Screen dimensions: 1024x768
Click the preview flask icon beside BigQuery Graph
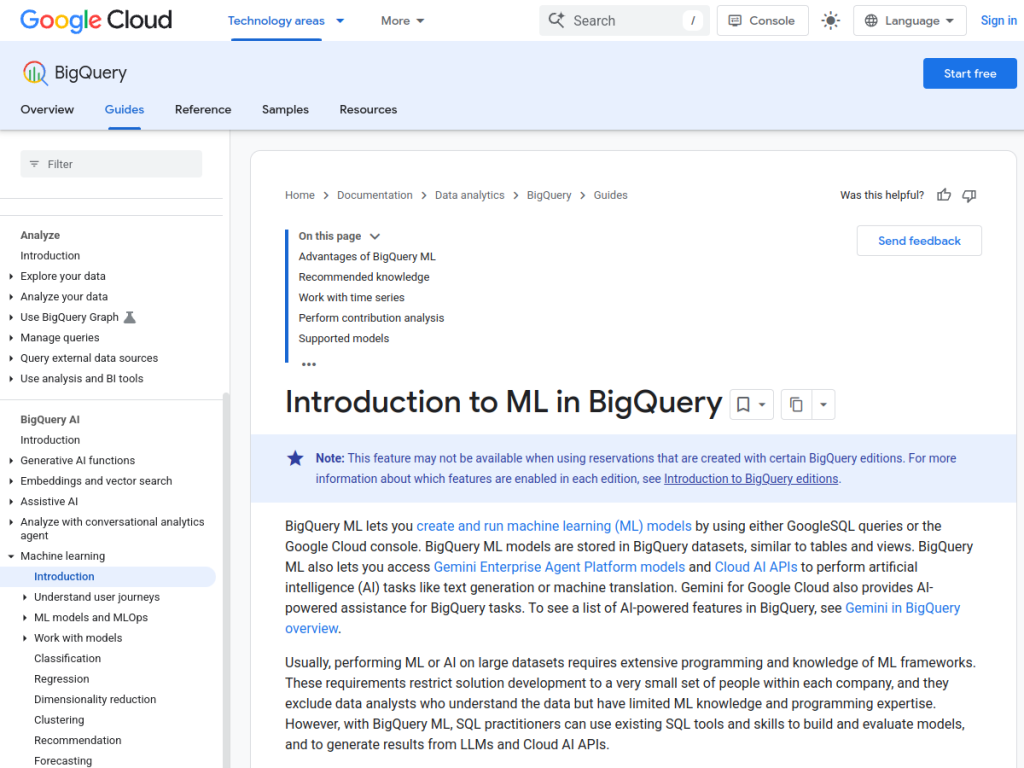coord(130,317)
